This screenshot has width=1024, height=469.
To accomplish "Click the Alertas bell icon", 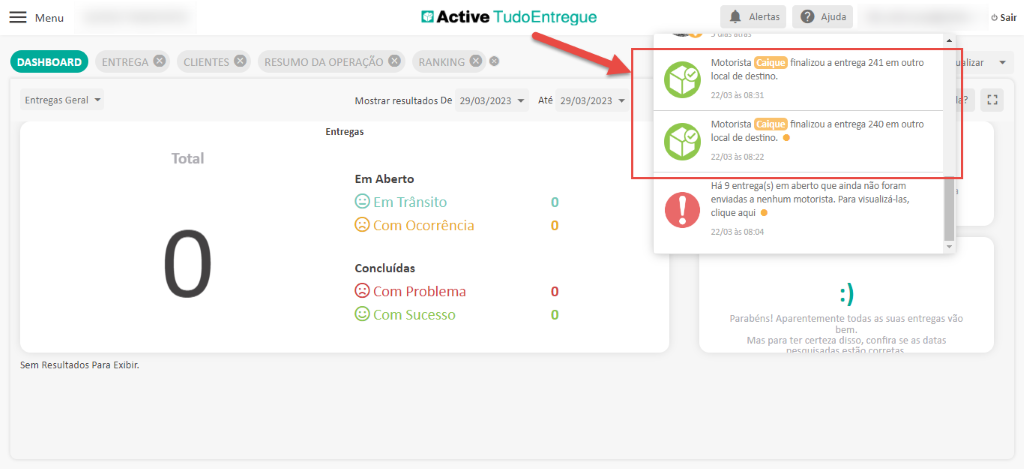I will tap(736, 17).
